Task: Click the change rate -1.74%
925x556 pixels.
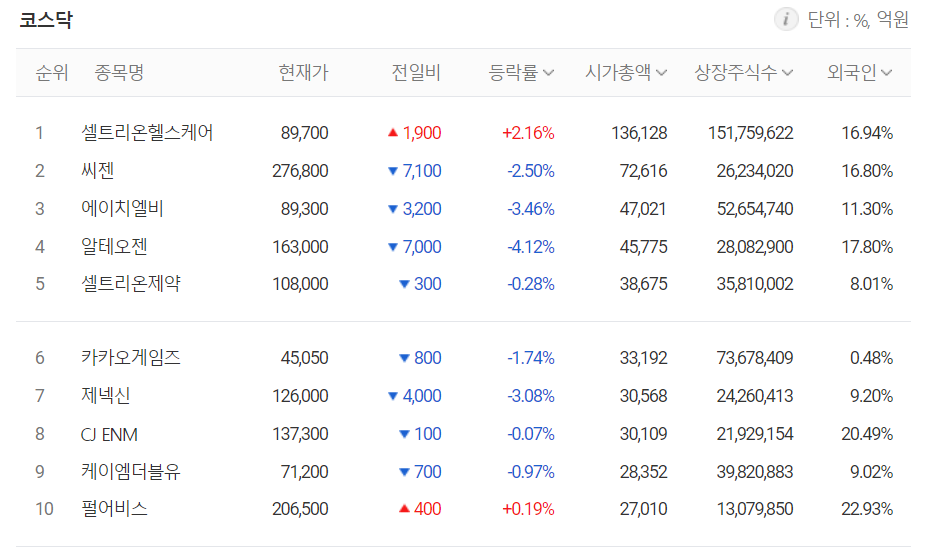Action: (x=531, y=358)
